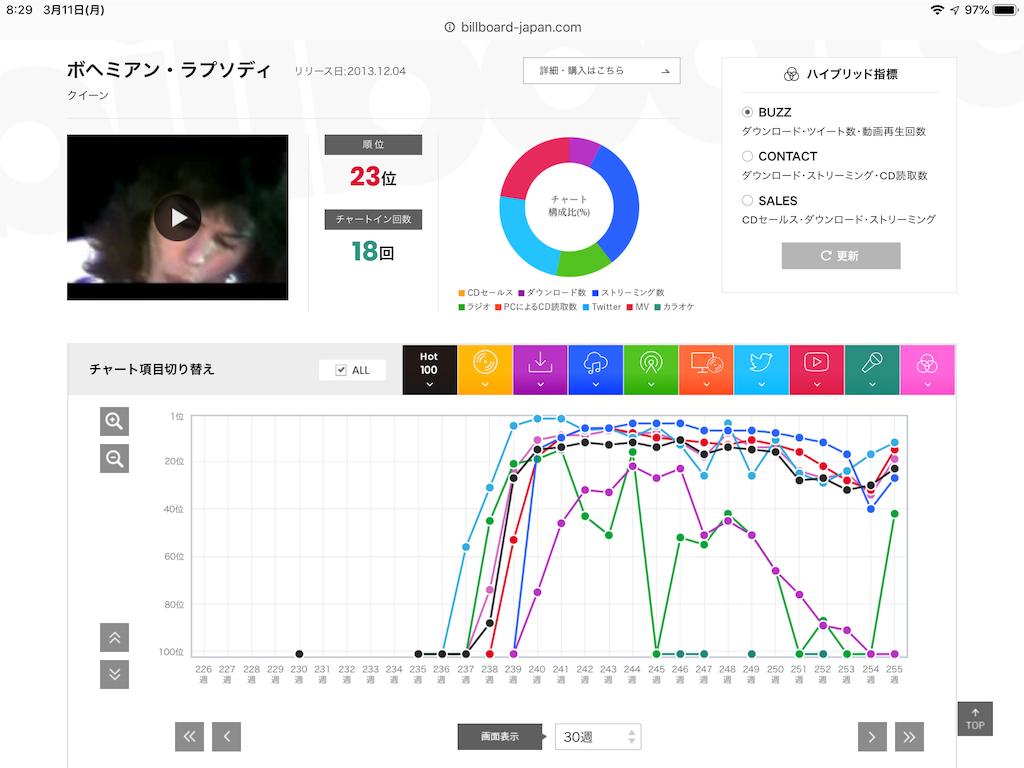Viewport: 1024px width, 768px height.
Task: Click the 画面表示 label button
Action: click(x=500, y=737)
